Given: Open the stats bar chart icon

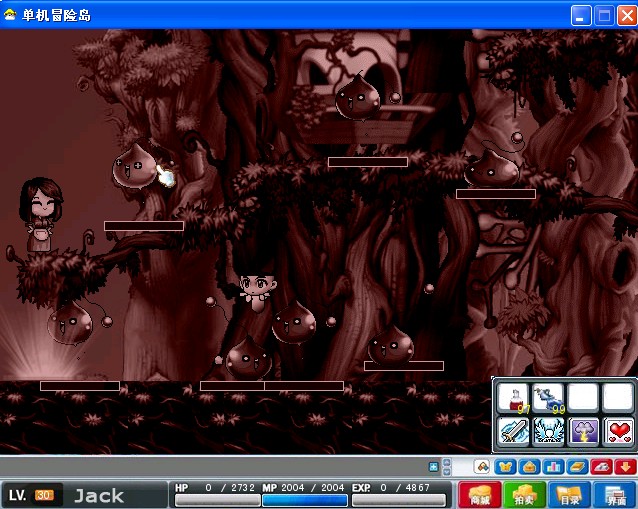Looking at the screenshot, I should point(553,467).
